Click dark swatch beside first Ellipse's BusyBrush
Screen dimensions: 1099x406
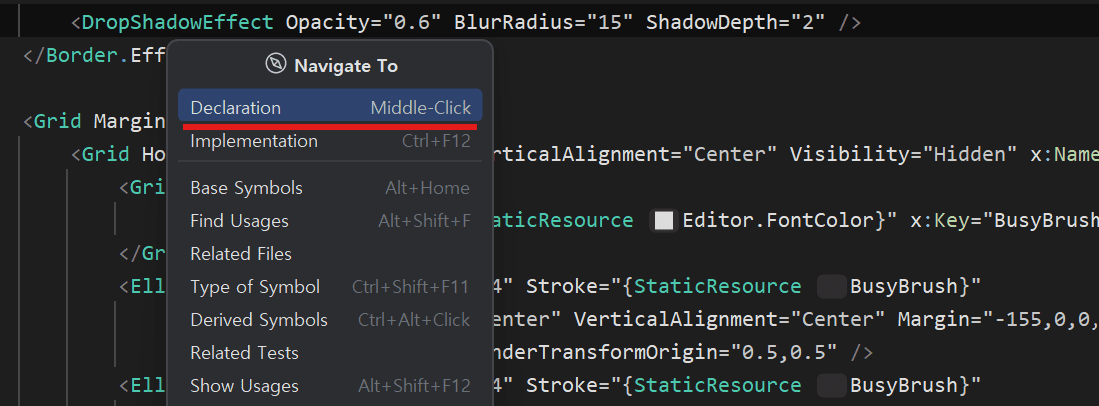(x=831, y=287)
